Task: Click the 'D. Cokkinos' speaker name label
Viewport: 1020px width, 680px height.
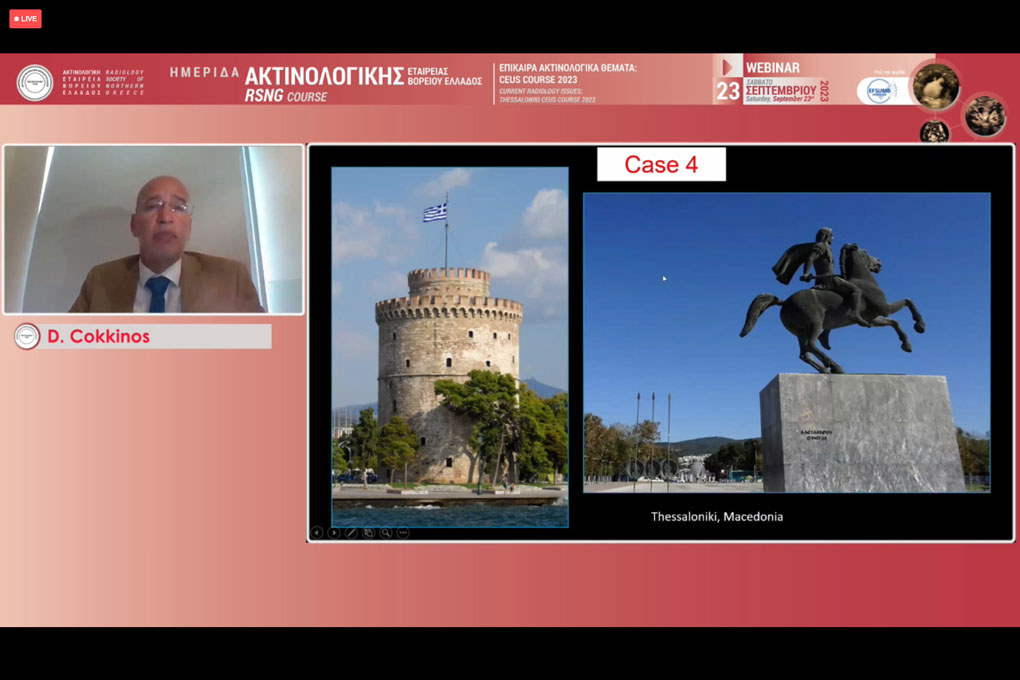Action: pyautogui.click(x=98, y=337)
